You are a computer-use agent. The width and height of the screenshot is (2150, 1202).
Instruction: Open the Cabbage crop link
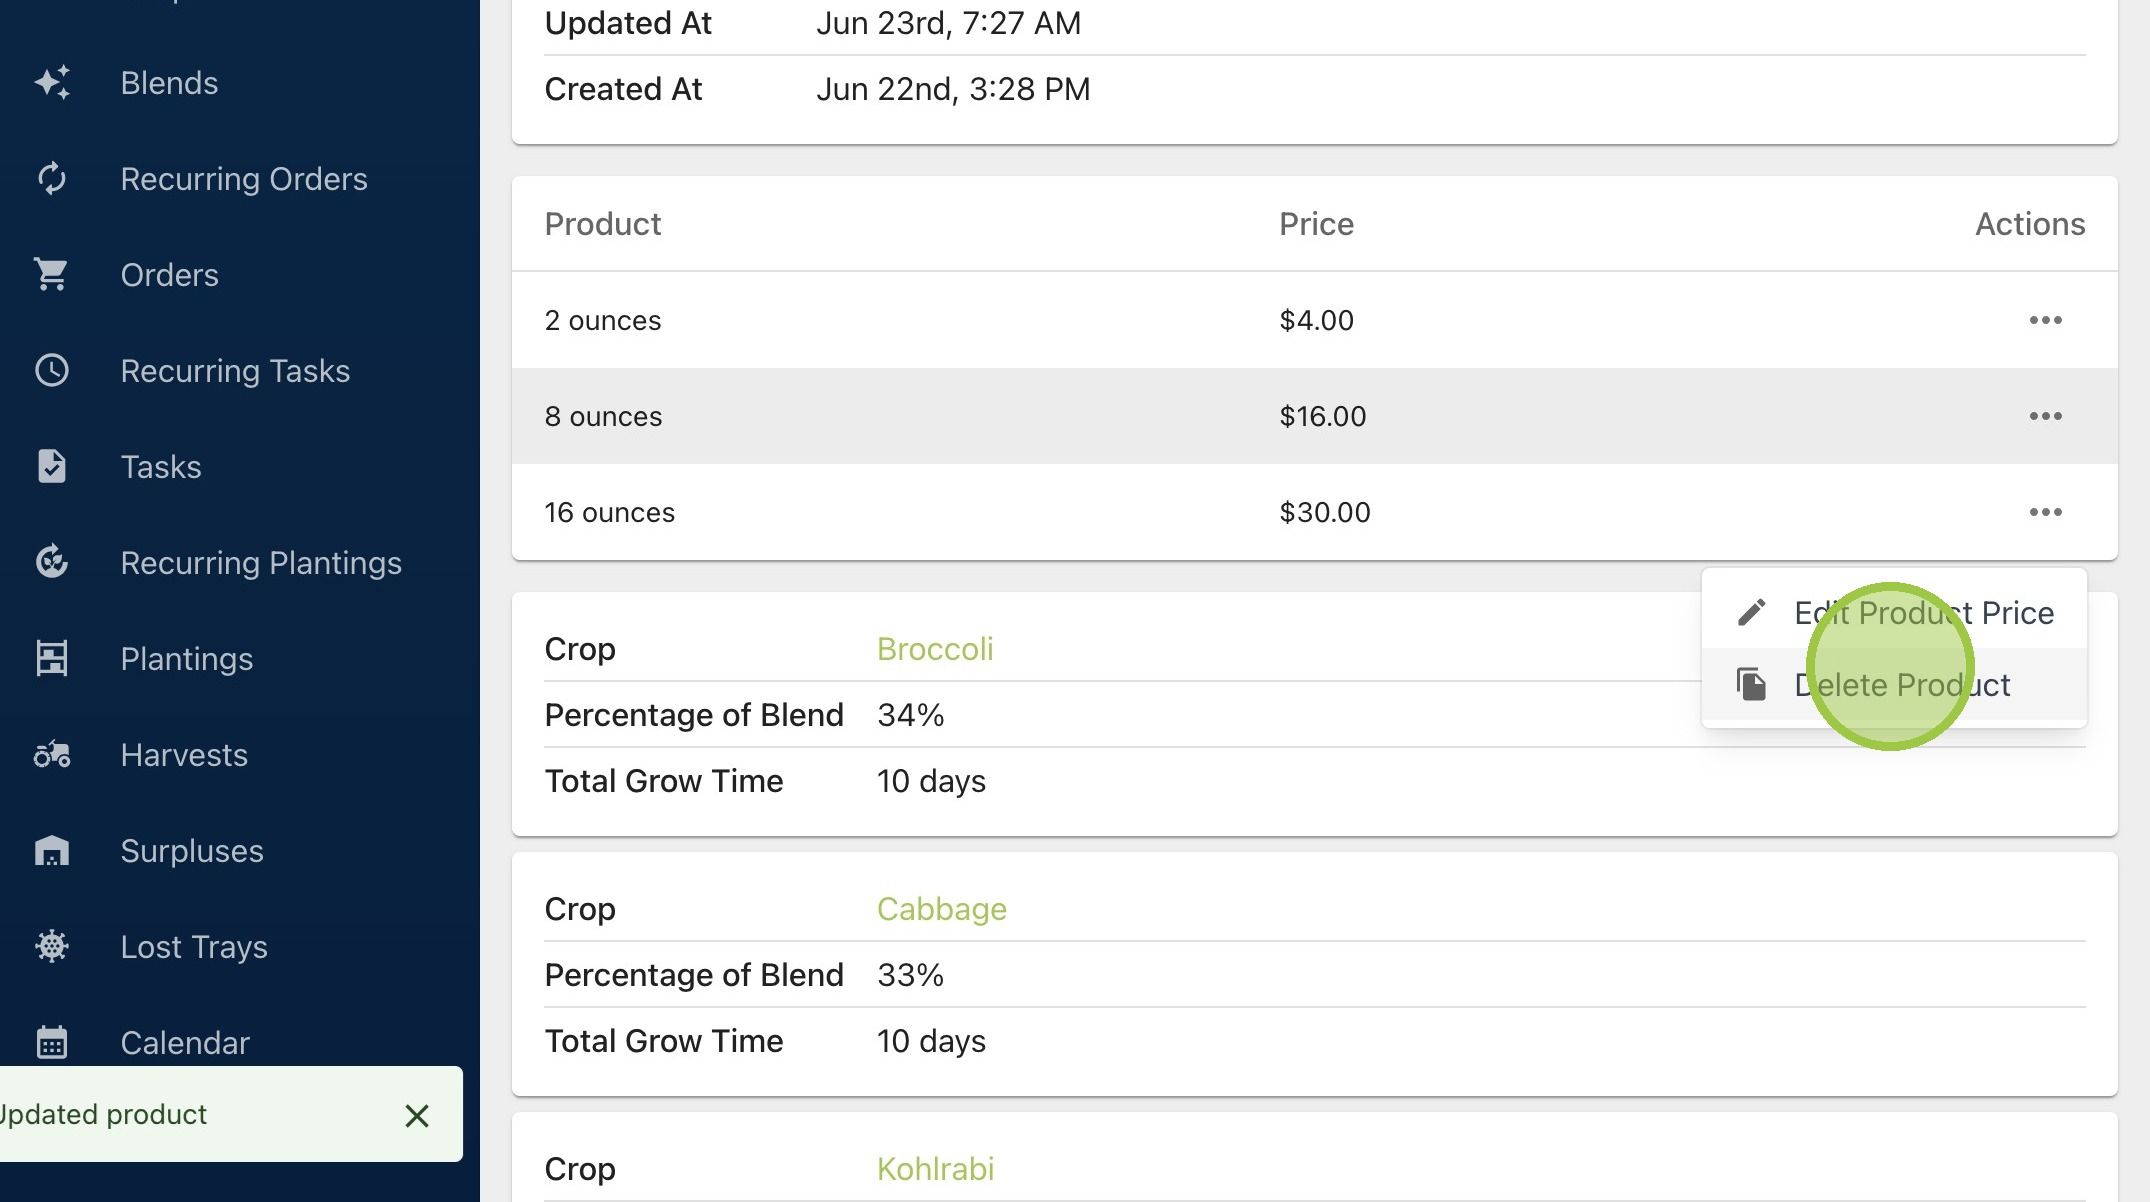pos(942,909)
